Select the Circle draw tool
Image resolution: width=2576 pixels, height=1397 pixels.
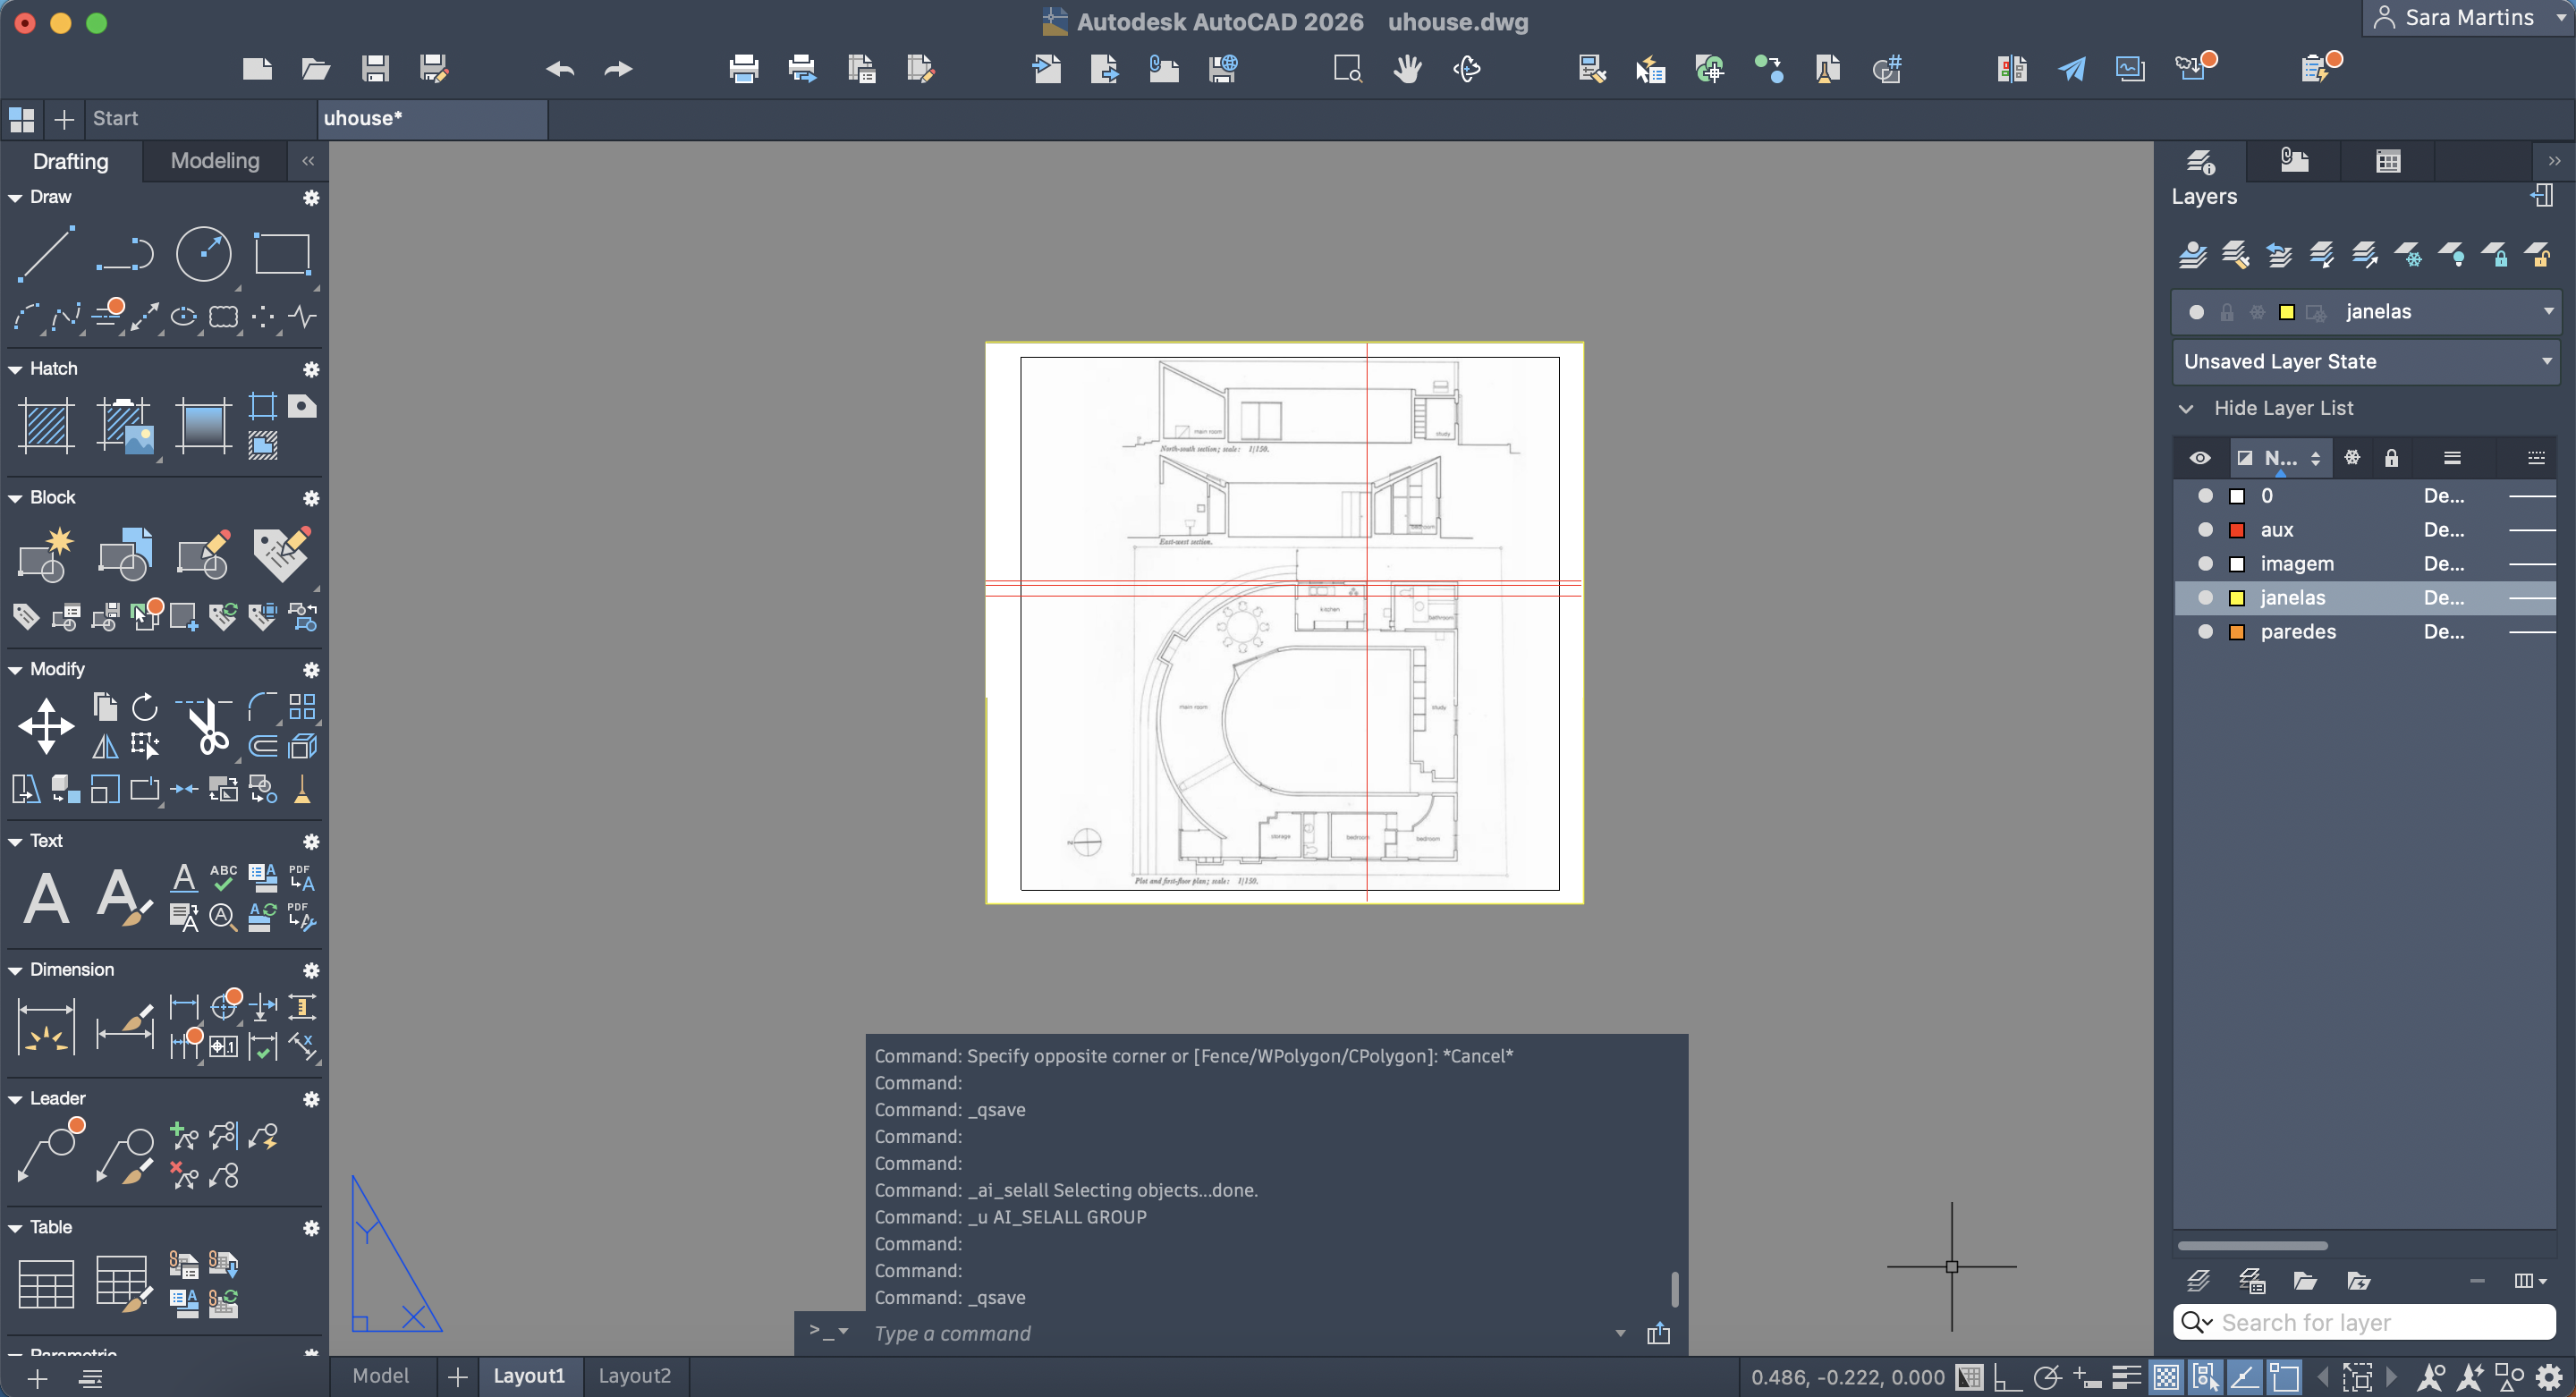[x=203, y=253]
